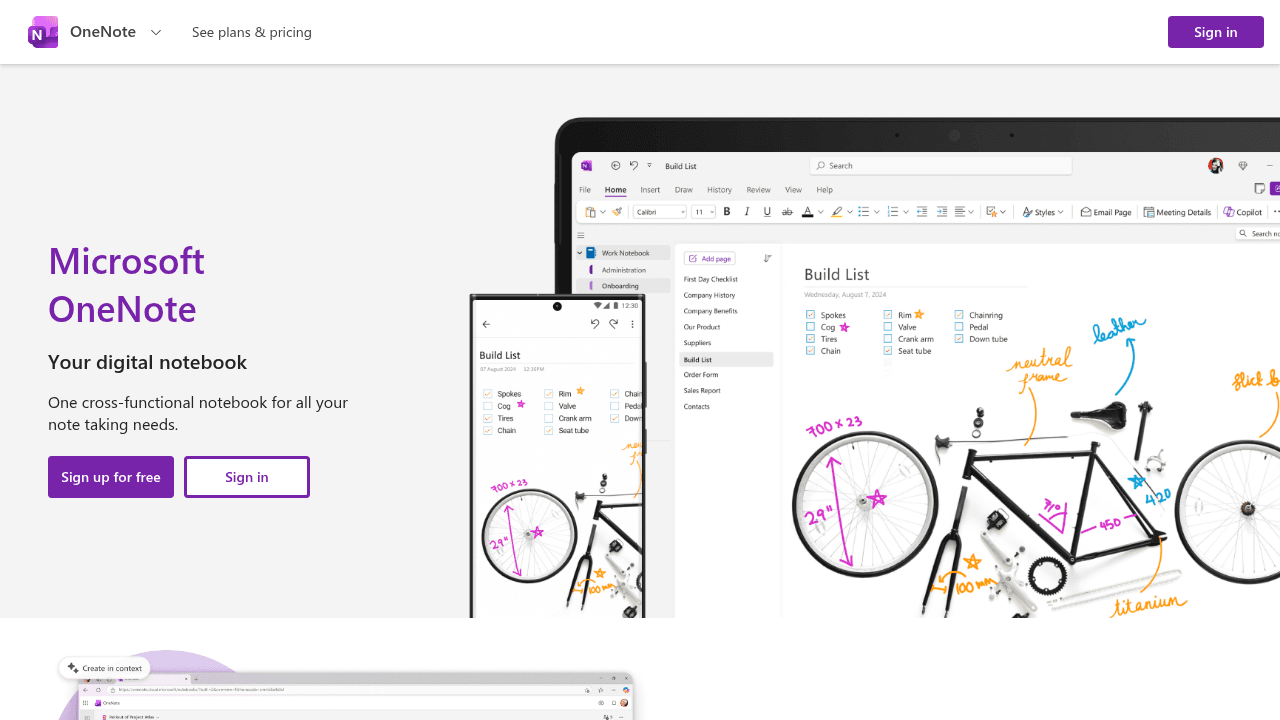This screenshot has width=1280, height=720.
Task: Click the paragraph alignment icon
Action: (x=960, y=212)
